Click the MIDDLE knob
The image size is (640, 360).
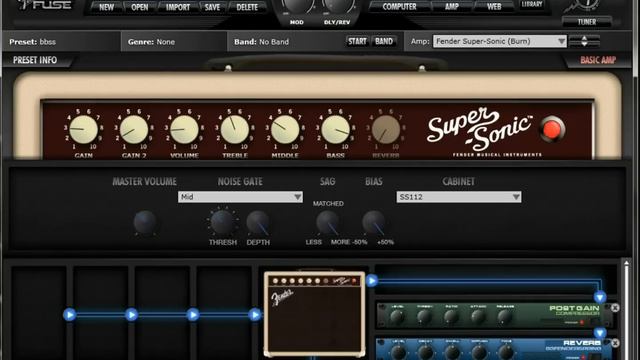(x=285, y=130)
